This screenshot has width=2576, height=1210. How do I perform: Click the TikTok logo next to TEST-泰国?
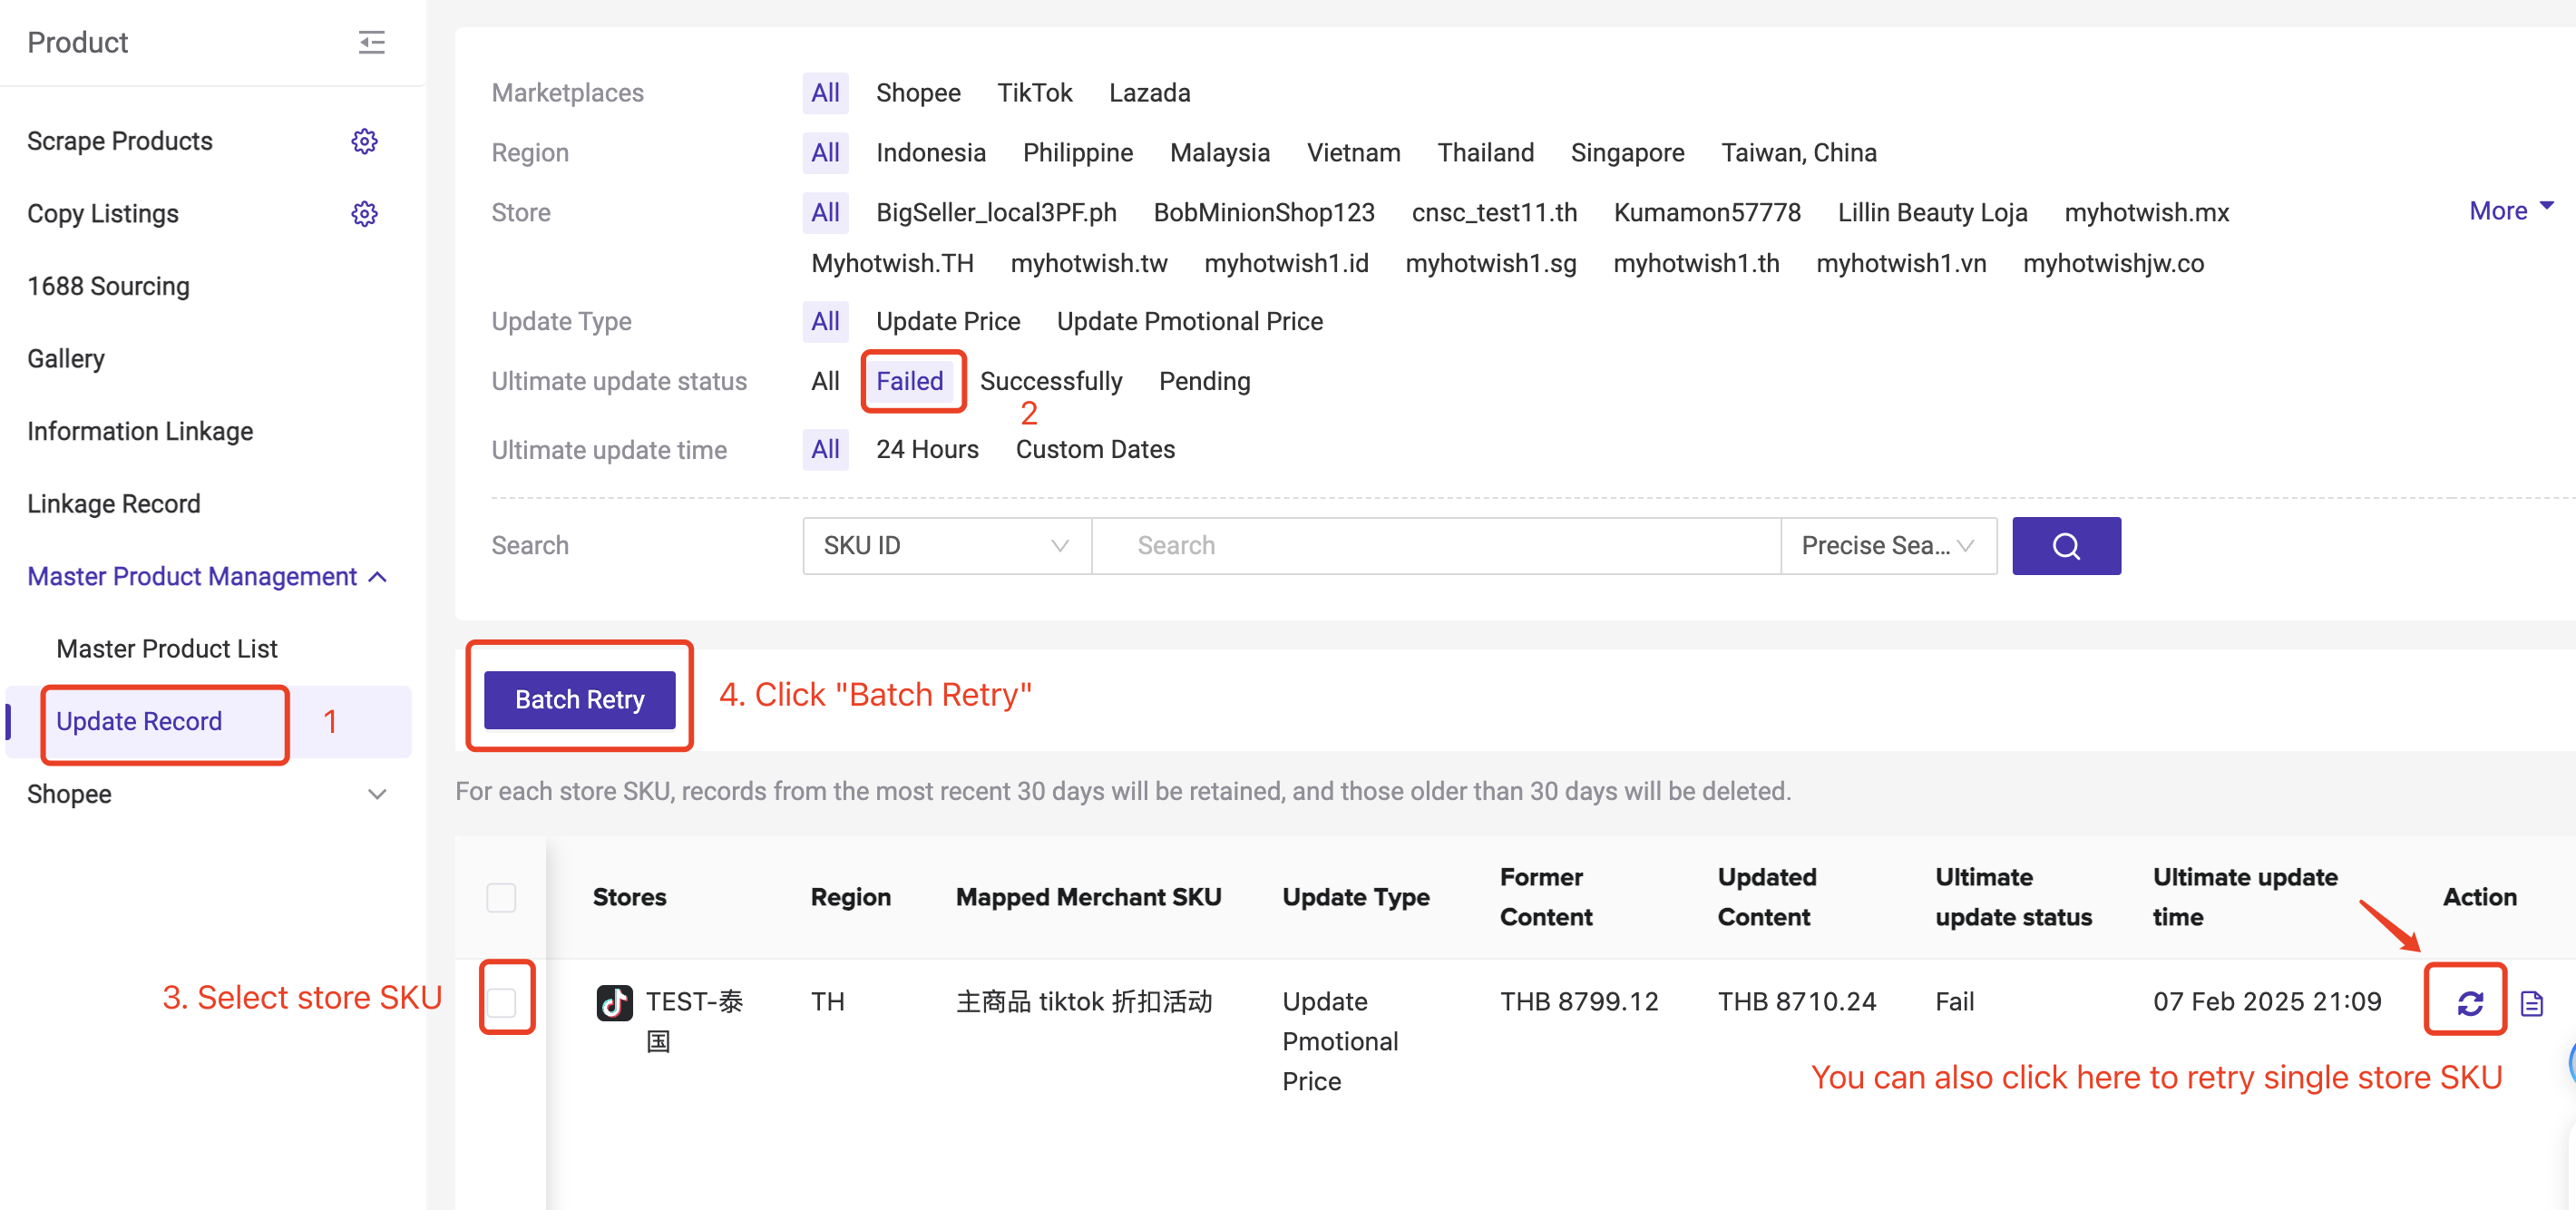614,1004
